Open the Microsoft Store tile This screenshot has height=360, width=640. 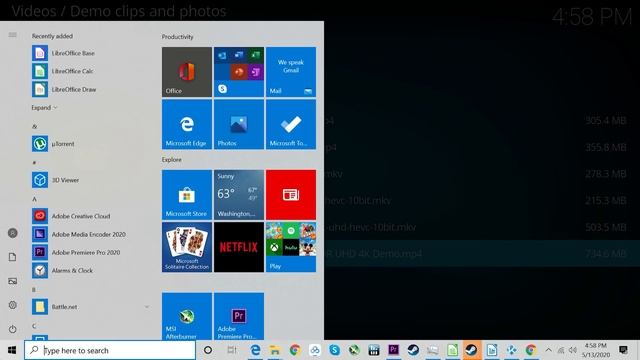click(x=187, y=195)
